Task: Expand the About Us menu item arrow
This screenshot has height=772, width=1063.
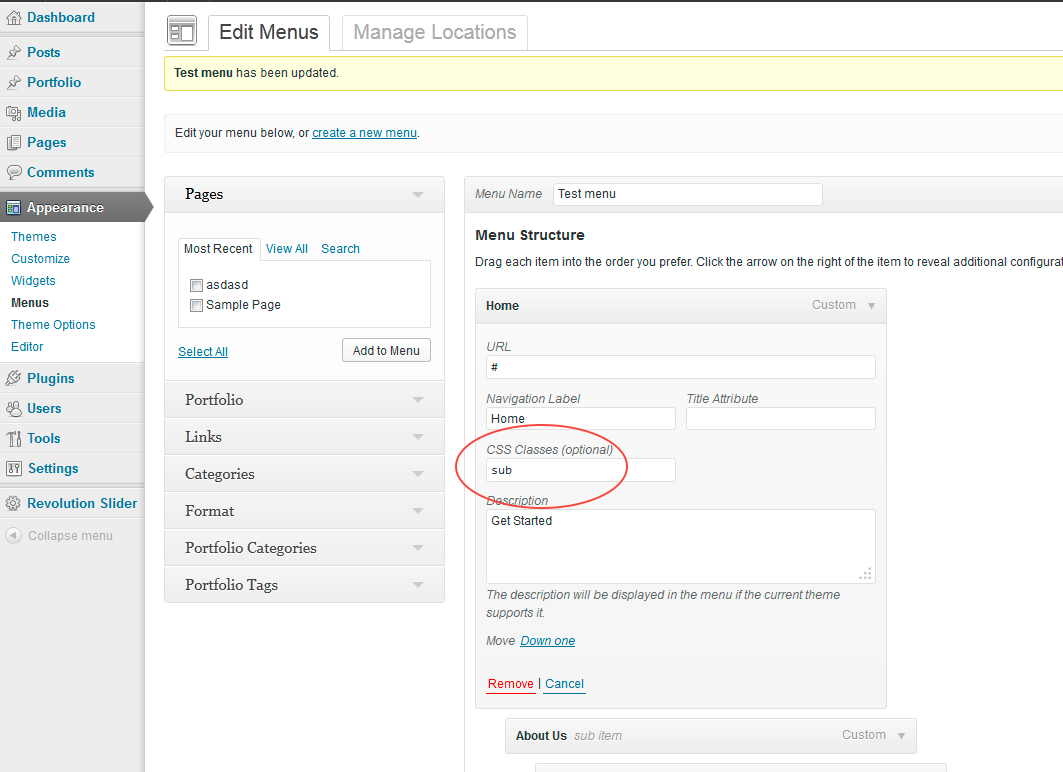Action: pyautogui.click(x=901, y=735)
